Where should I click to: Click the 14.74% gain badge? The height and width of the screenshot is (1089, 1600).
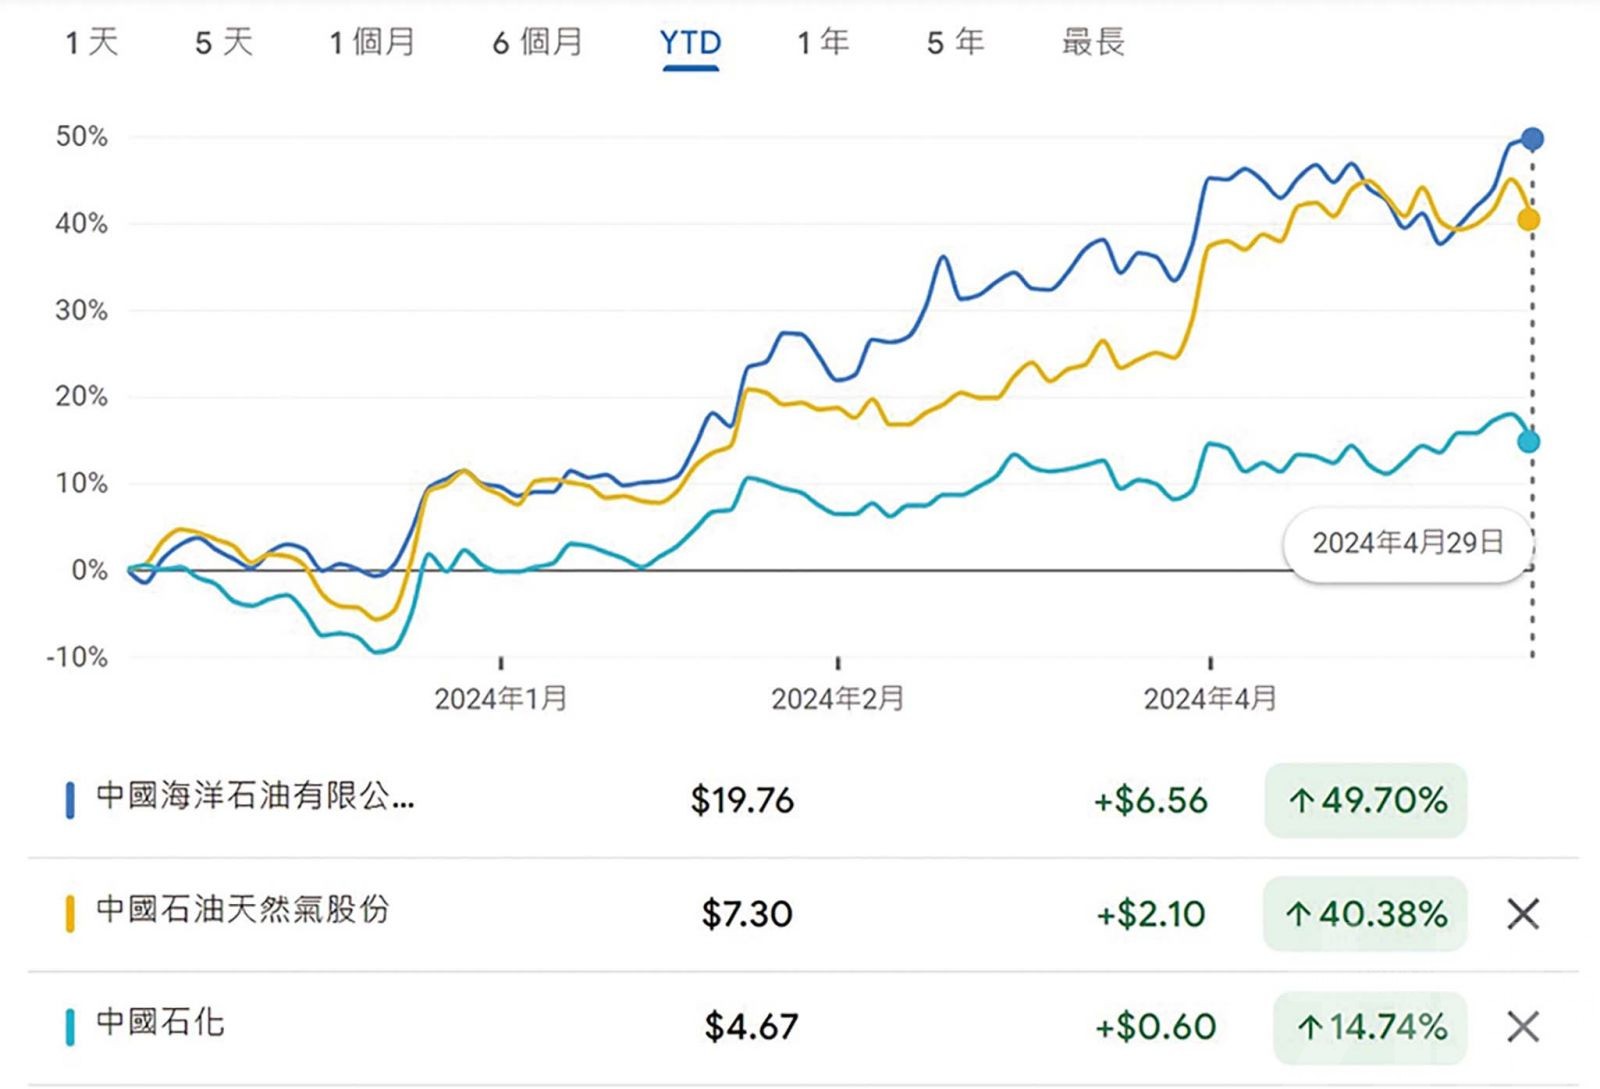(x=1370, y=1026)
